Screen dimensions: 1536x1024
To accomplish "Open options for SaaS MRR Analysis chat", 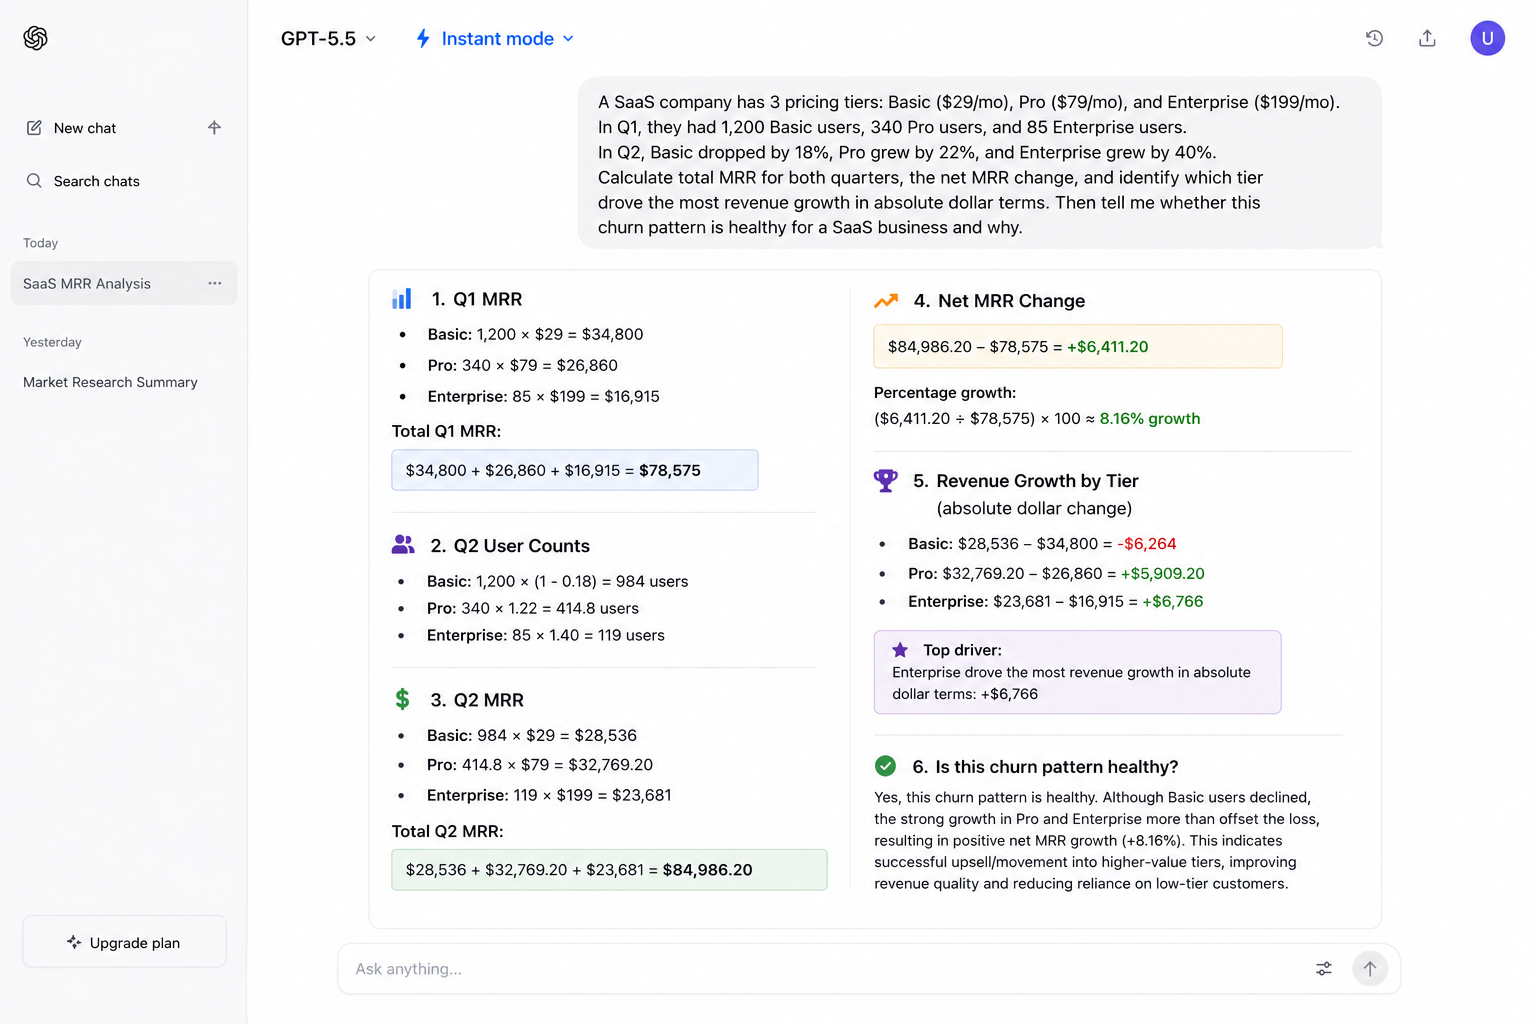I will pyautogui.click(x=215, y=283).
